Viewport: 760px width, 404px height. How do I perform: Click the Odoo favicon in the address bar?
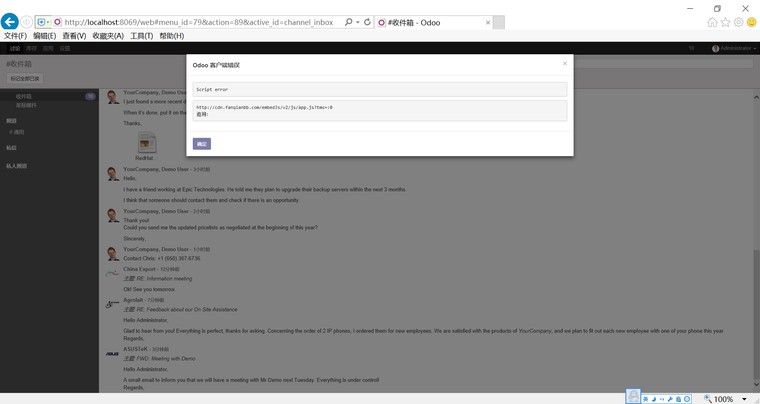click(57, 22)
